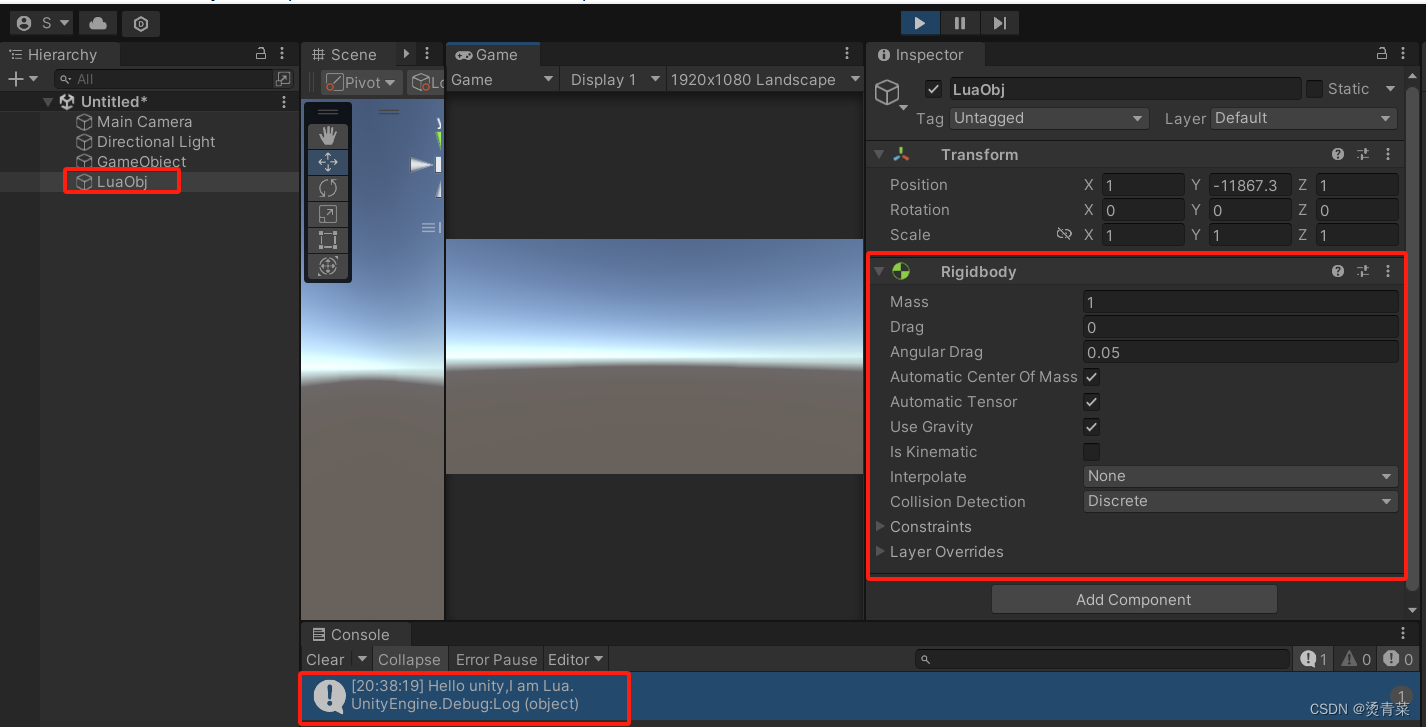Open Unity Cloud services icon
This screenshot has height=727, width=1426.
click(97, 23)
